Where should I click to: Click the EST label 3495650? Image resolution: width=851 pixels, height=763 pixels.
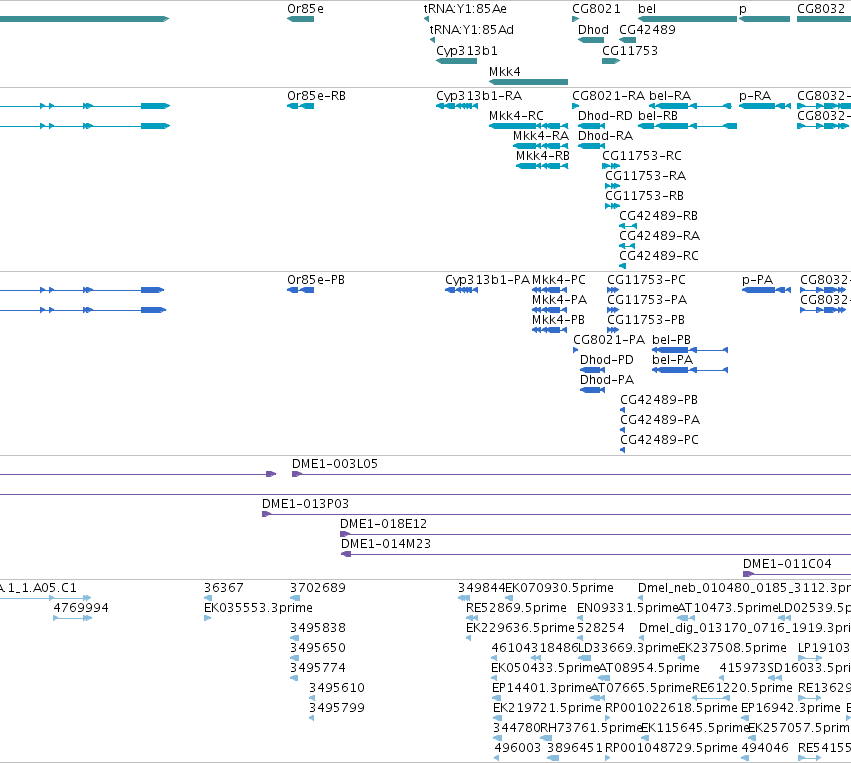317,648
